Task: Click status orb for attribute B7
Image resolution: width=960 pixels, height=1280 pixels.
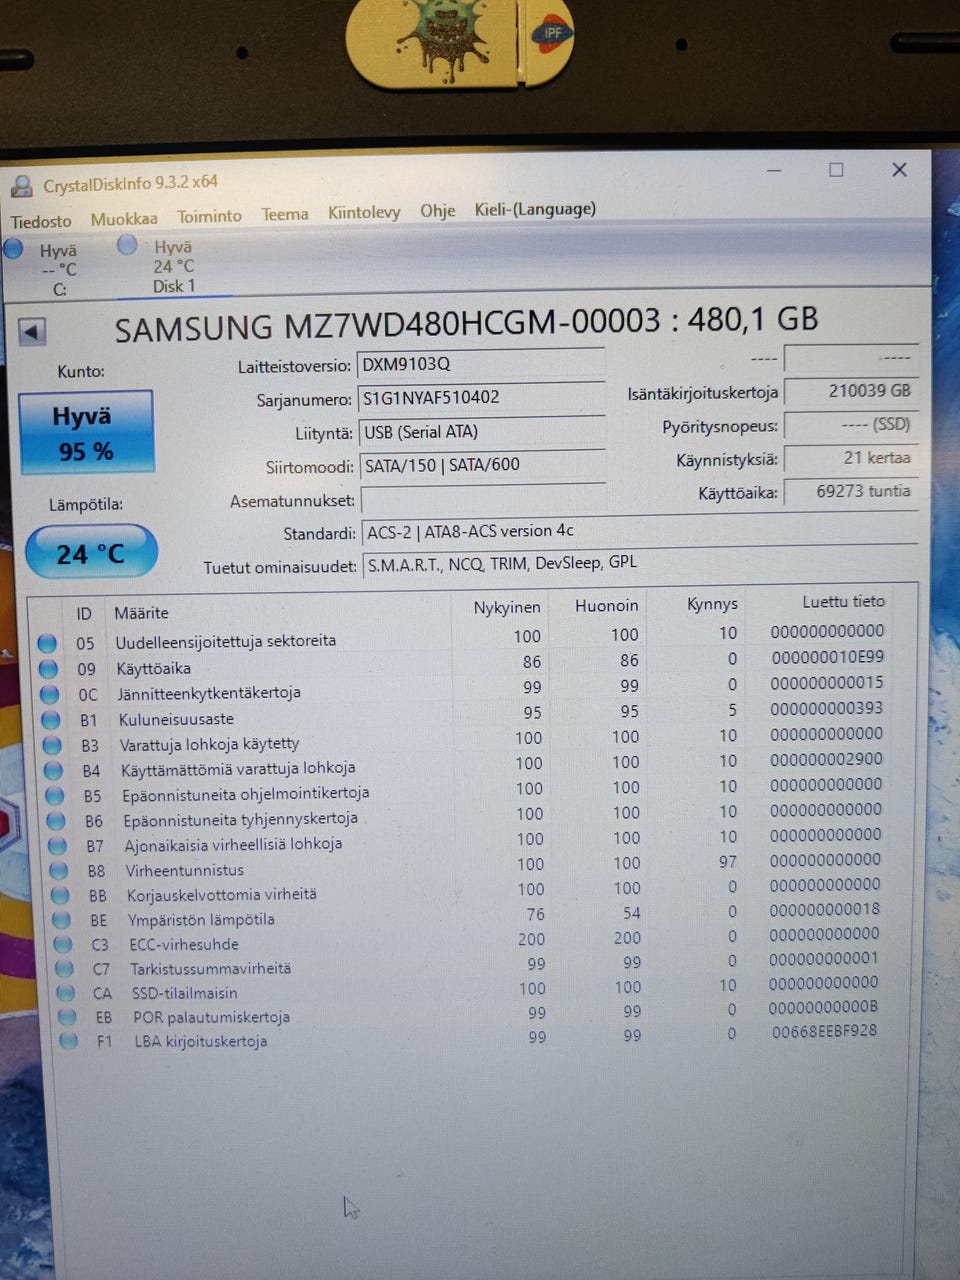Action: click(58, 846)
